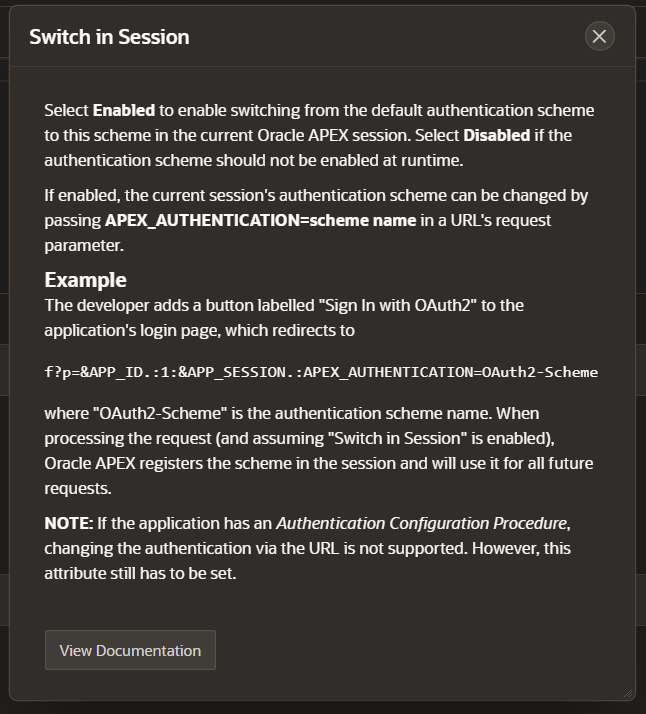Click 'Oracle APEX session' in the first paragraph
Image resolution: width=646 pixels, height=714 pixels.
[334, 135]
